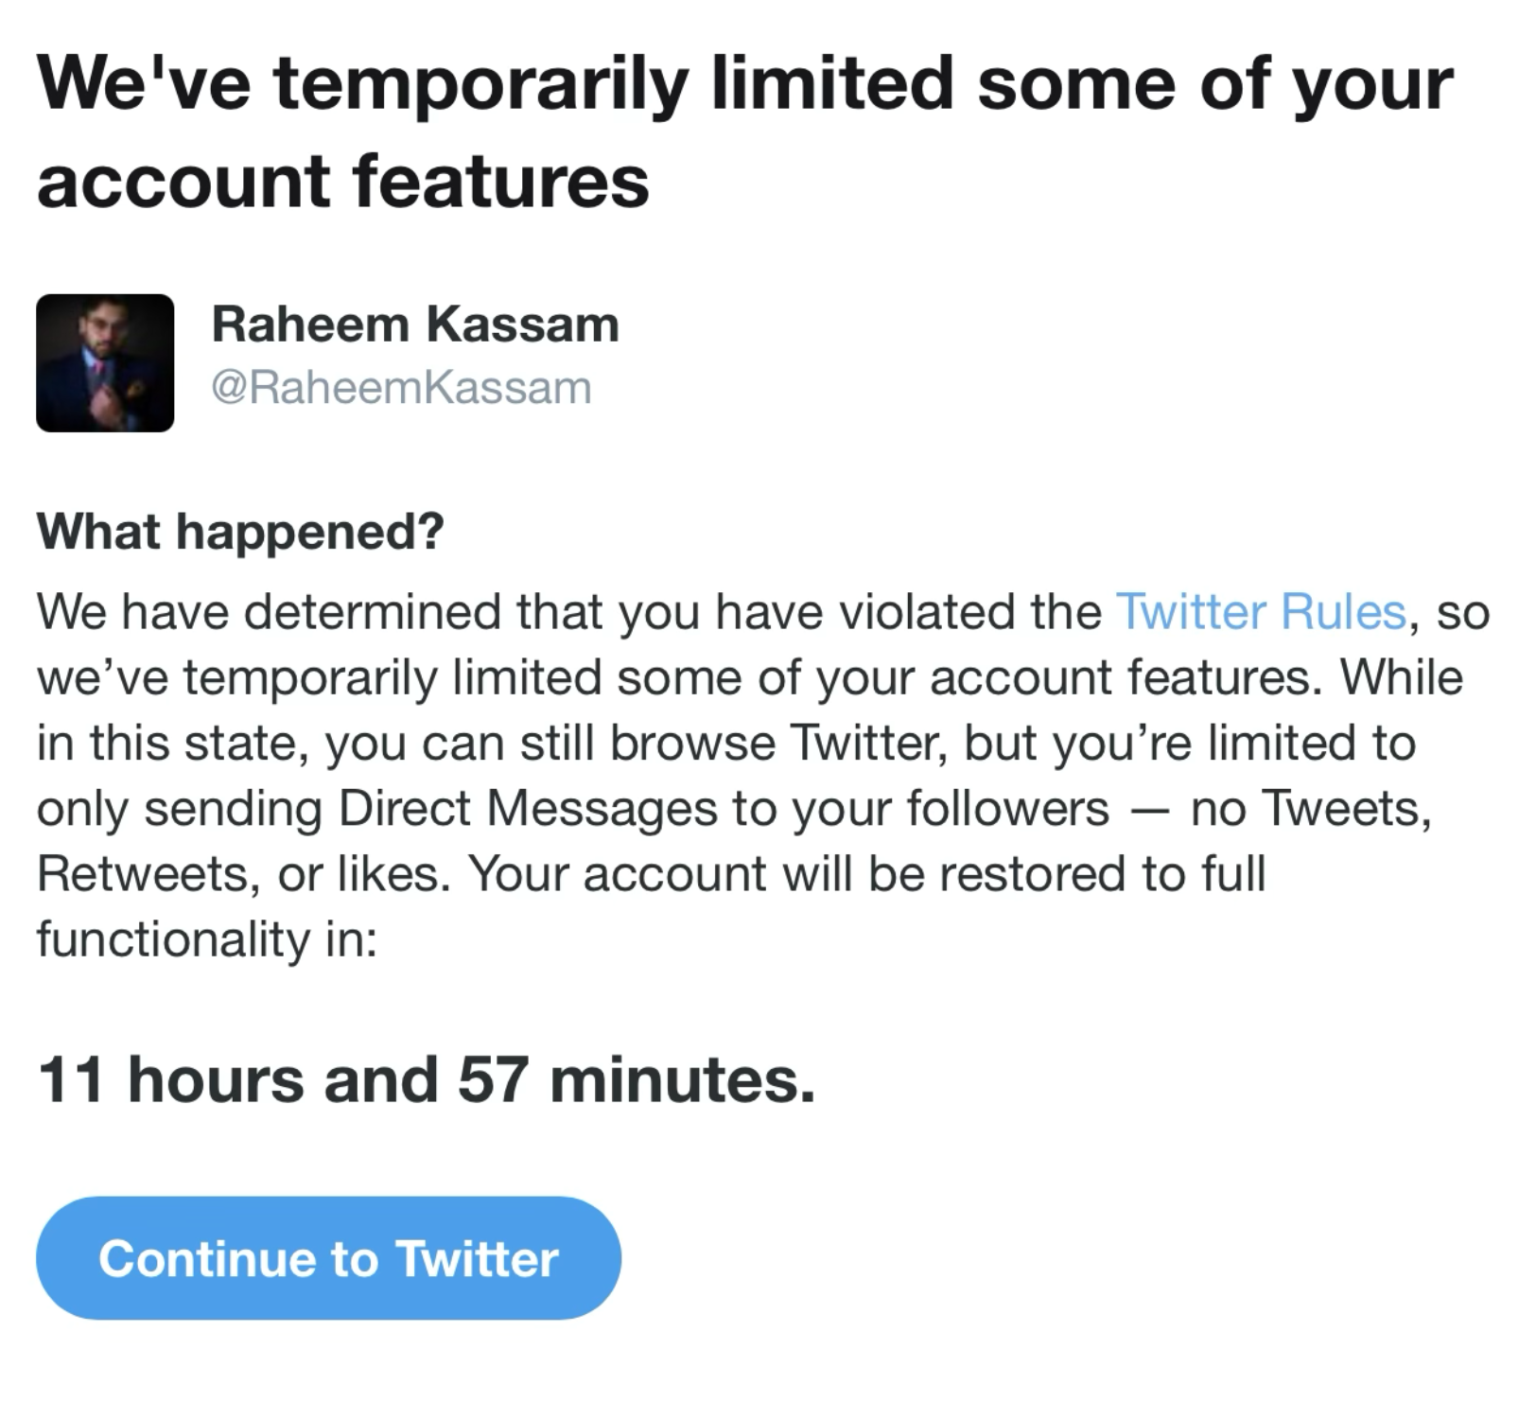Open the Twitter Rules link
Viewport: 1536px width, 1402px height.
pos(1260,612)
